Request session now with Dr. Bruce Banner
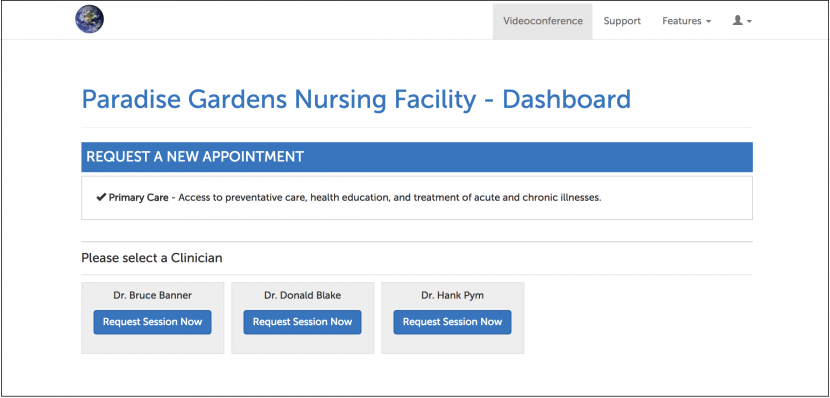This screenshot has width=830, height=398. pos(152,322)
